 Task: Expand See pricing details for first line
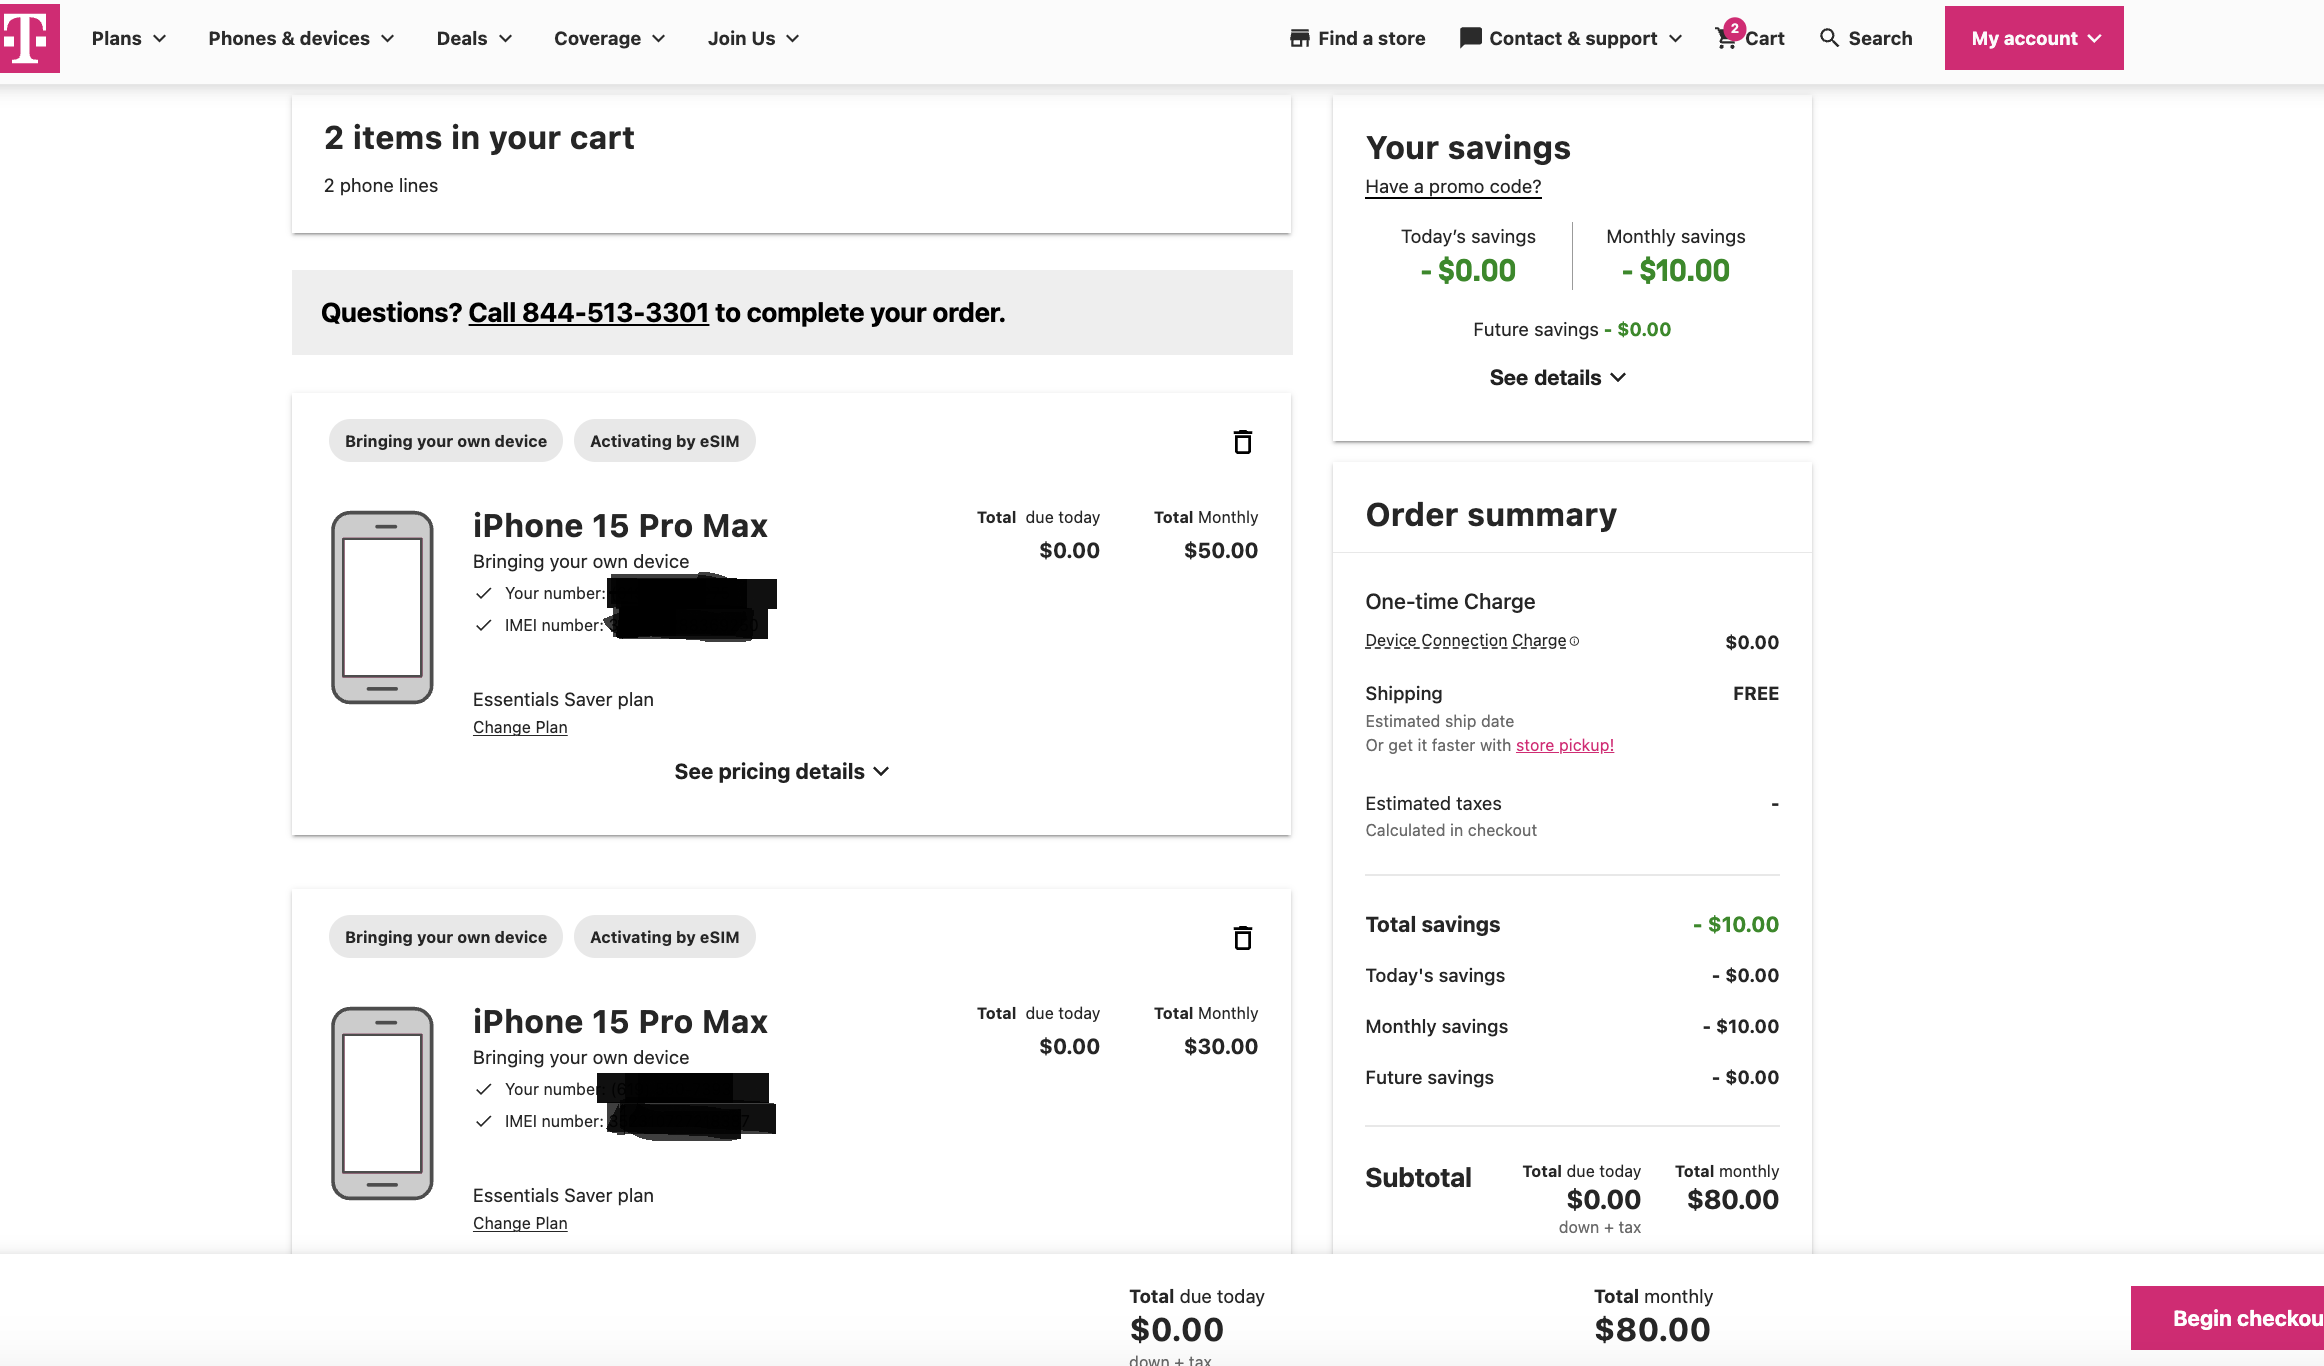[x=781, y=771]
